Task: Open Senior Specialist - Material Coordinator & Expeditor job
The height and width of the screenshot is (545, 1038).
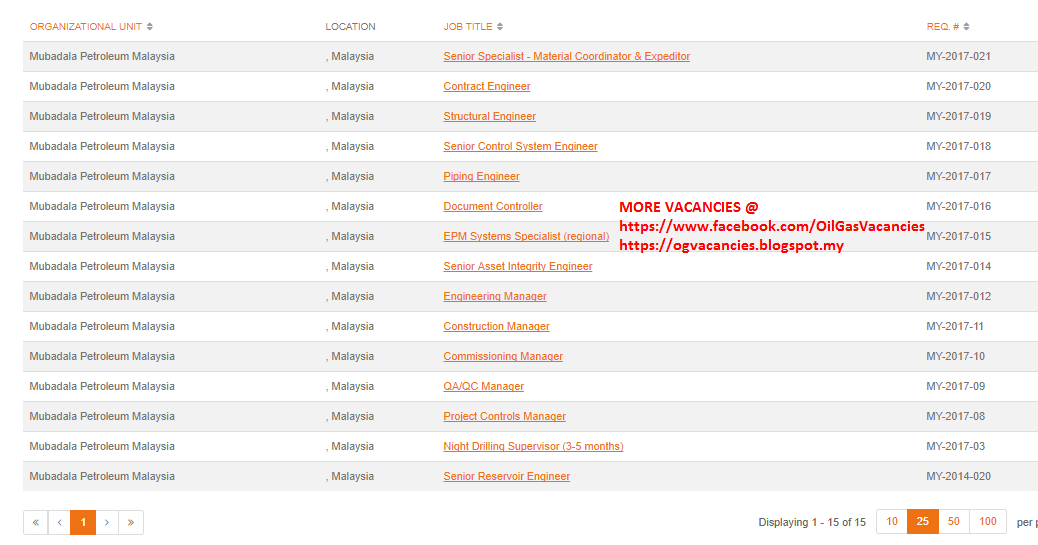Action: coord(567,56)
